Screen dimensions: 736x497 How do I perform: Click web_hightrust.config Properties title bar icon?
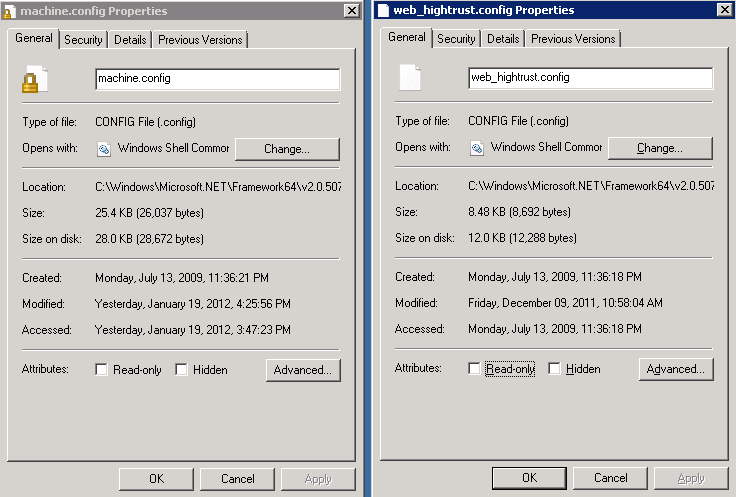[x=383, y=10]
